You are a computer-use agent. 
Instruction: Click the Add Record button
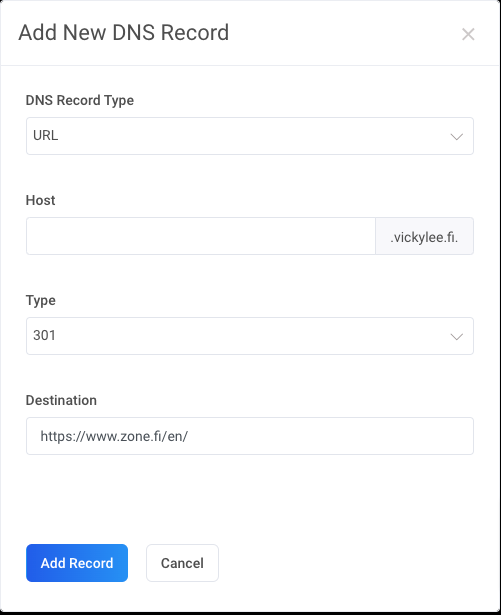(77, 563)
